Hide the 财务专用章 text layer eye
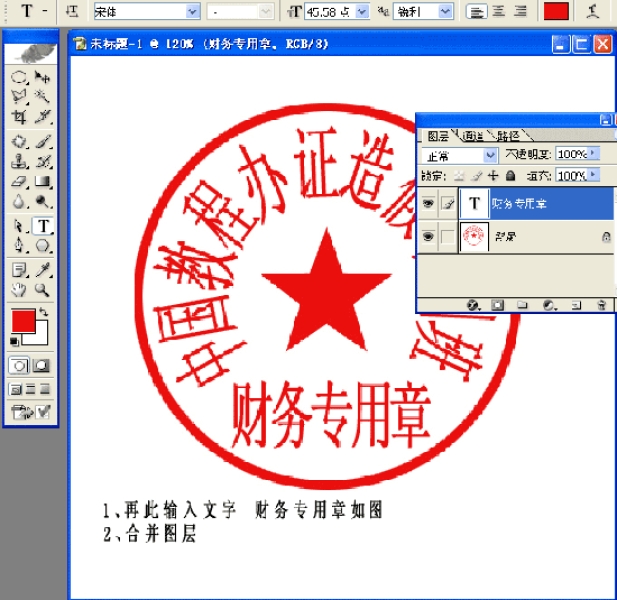 click(x=428, y=203)
